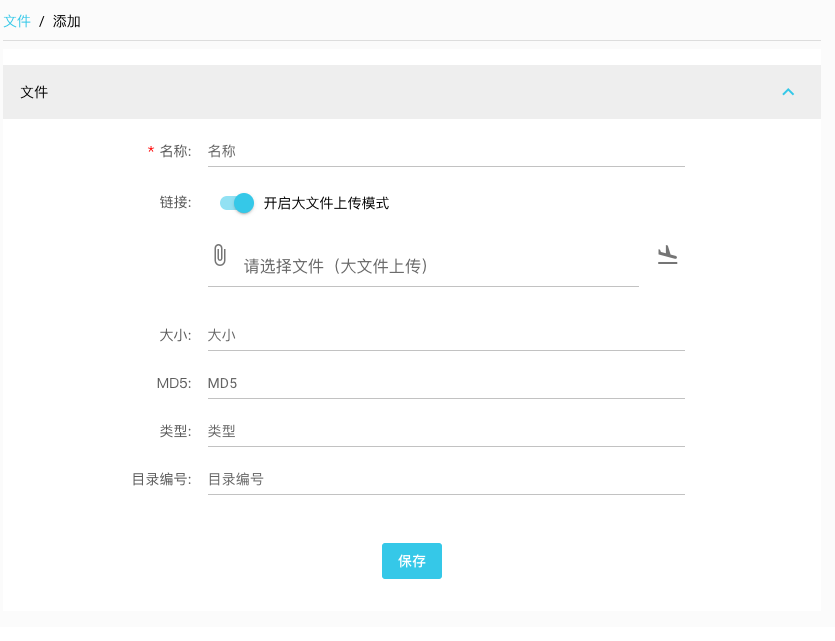
Task: Select the 添加 breadcrumb entry
Action: (x=66, y=21)
